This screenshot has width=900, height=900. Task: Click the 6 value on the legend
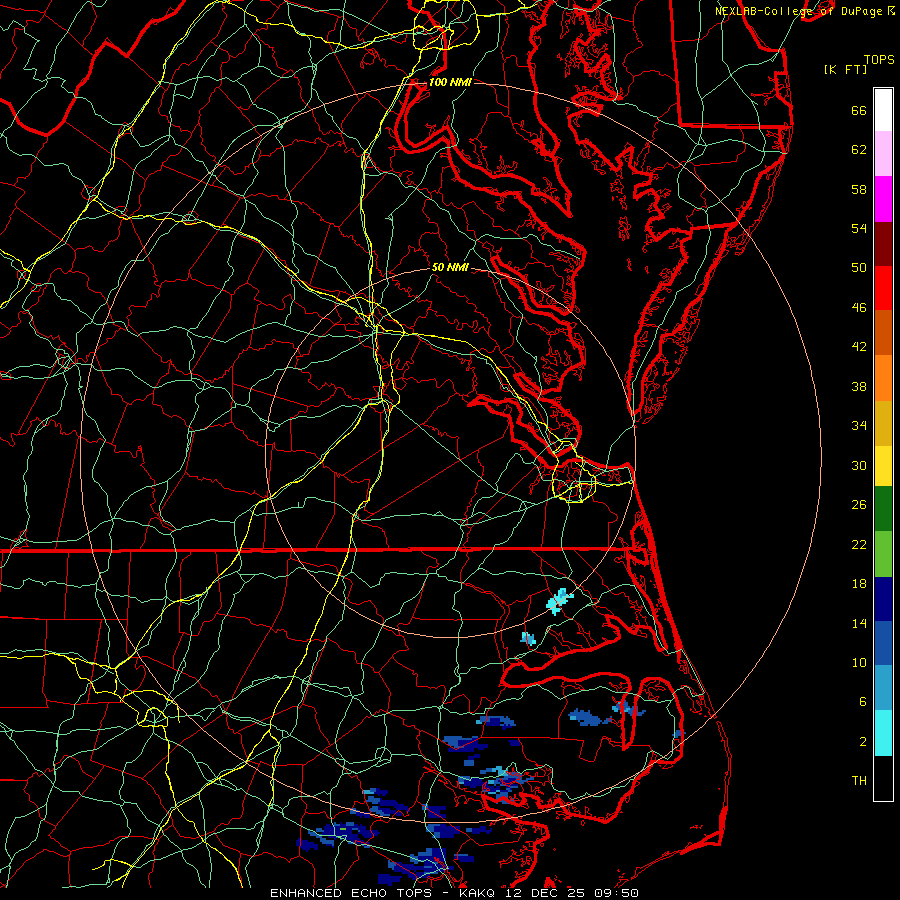[863, 702]
